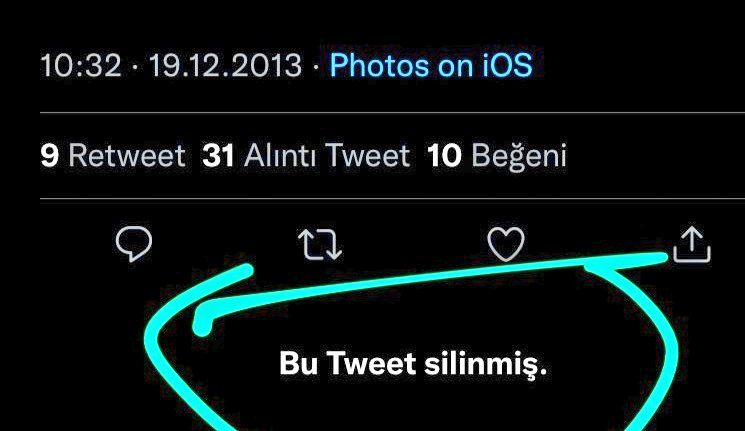Tap the iOS word in the source link
The width and height of the screenshot is (745, 431).
point(507,65)
